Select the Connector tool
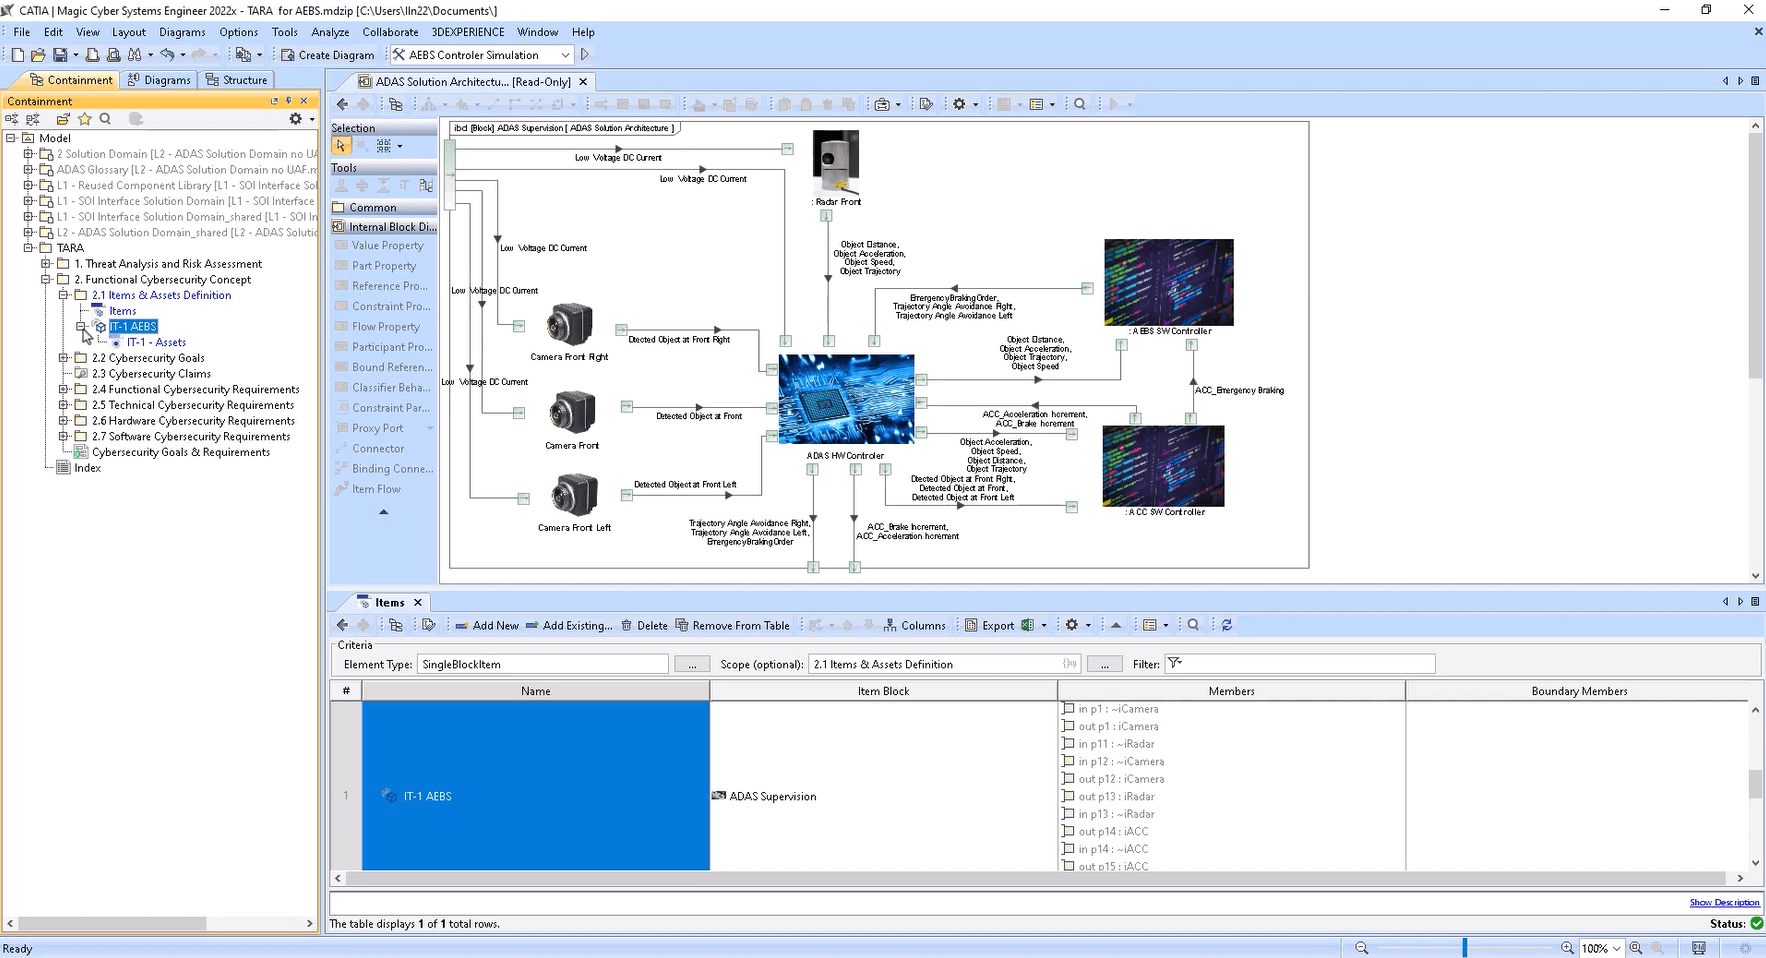Viewport: 1766px width, 958px height. coord(376,448)
